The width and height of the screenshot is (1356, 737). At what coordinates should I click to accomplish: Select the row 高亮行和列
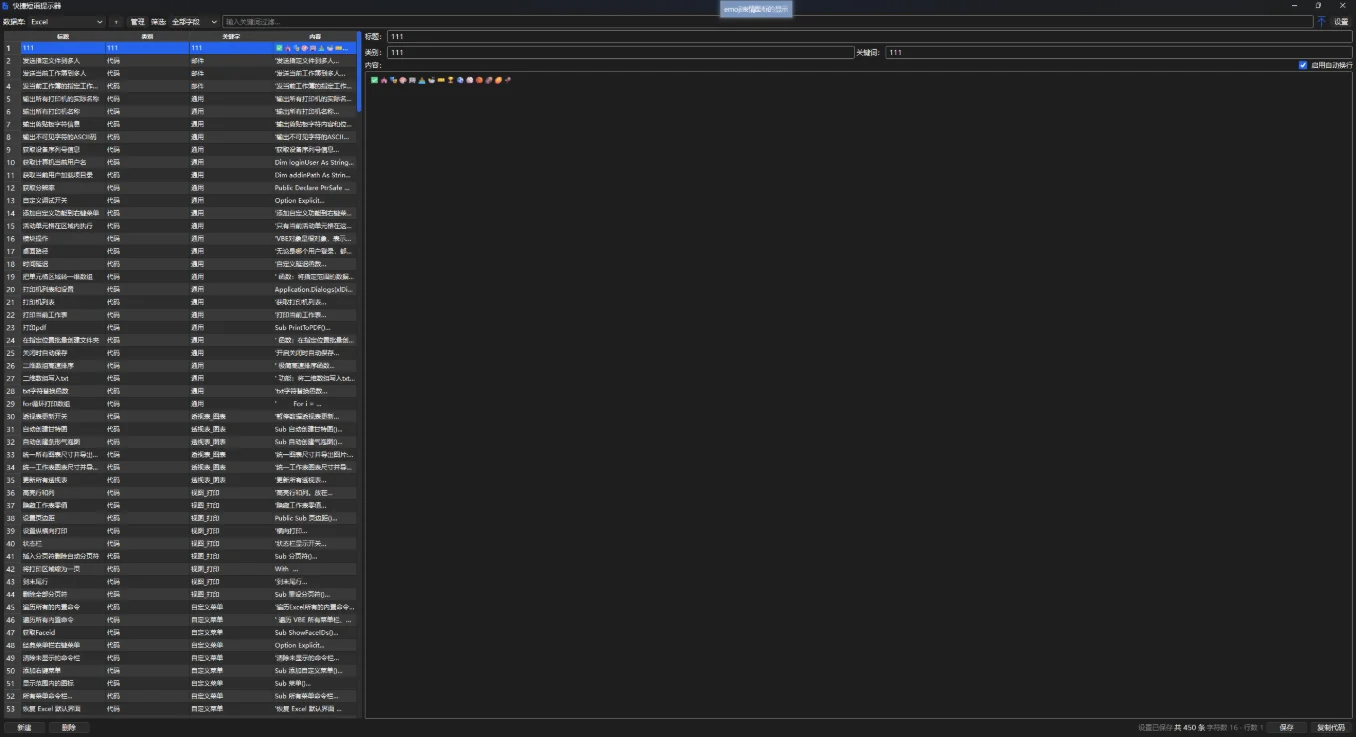pyautogui.click(x=180, y=492)
